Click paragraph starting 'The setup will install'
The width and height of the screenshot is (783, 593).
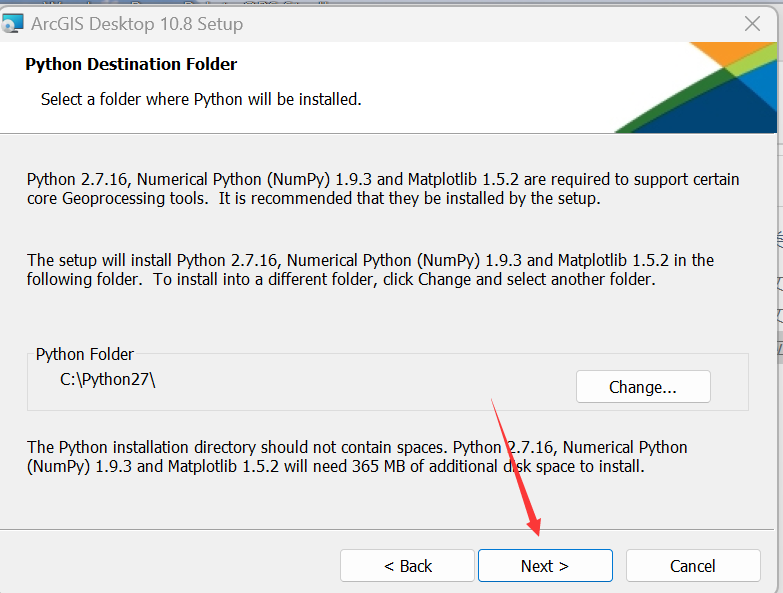pyautogui.click(x=370, y=270)
